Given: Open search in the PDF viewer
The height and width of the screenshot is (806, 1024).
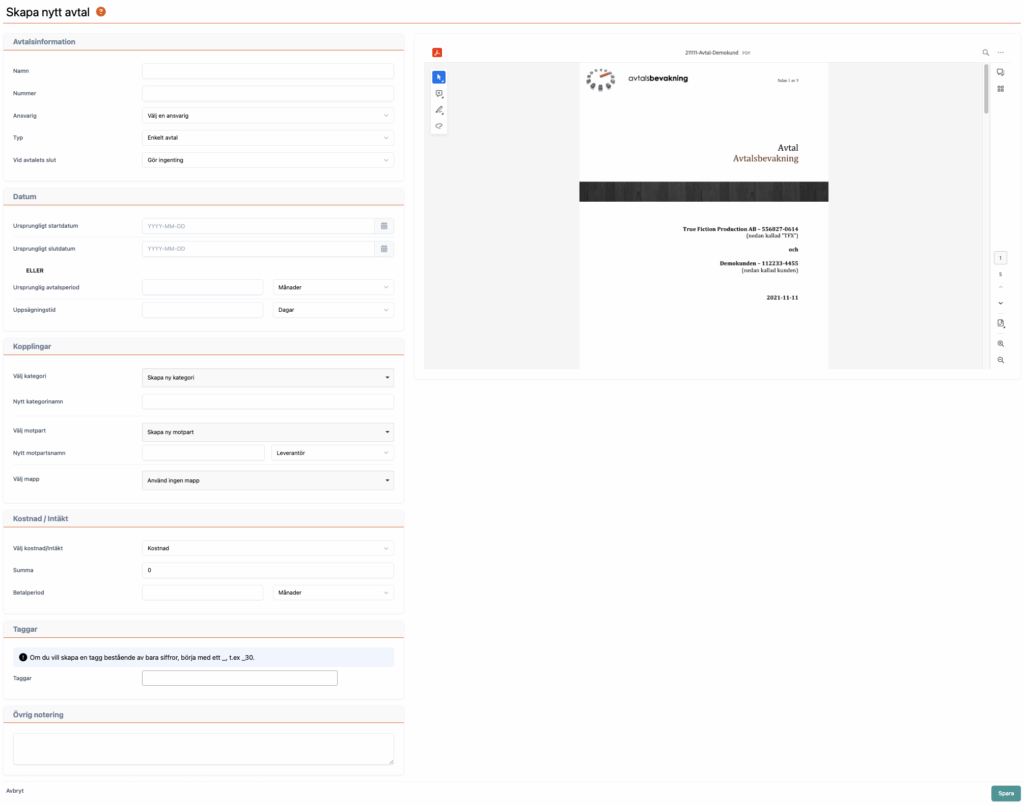Looking at the screenshot, I should pyautogui.click(x=986, y=52).
